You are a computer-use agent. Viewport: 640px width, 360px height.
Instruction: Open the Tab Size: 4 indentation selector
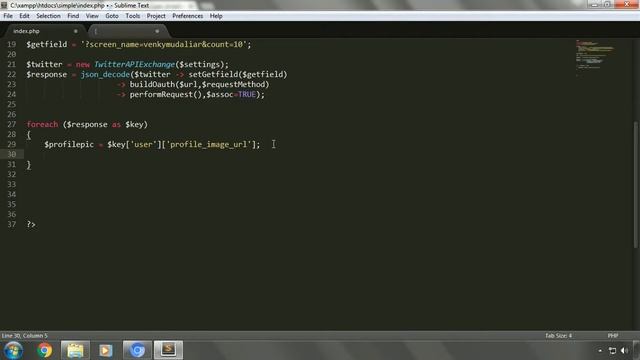tap(558, 336)
